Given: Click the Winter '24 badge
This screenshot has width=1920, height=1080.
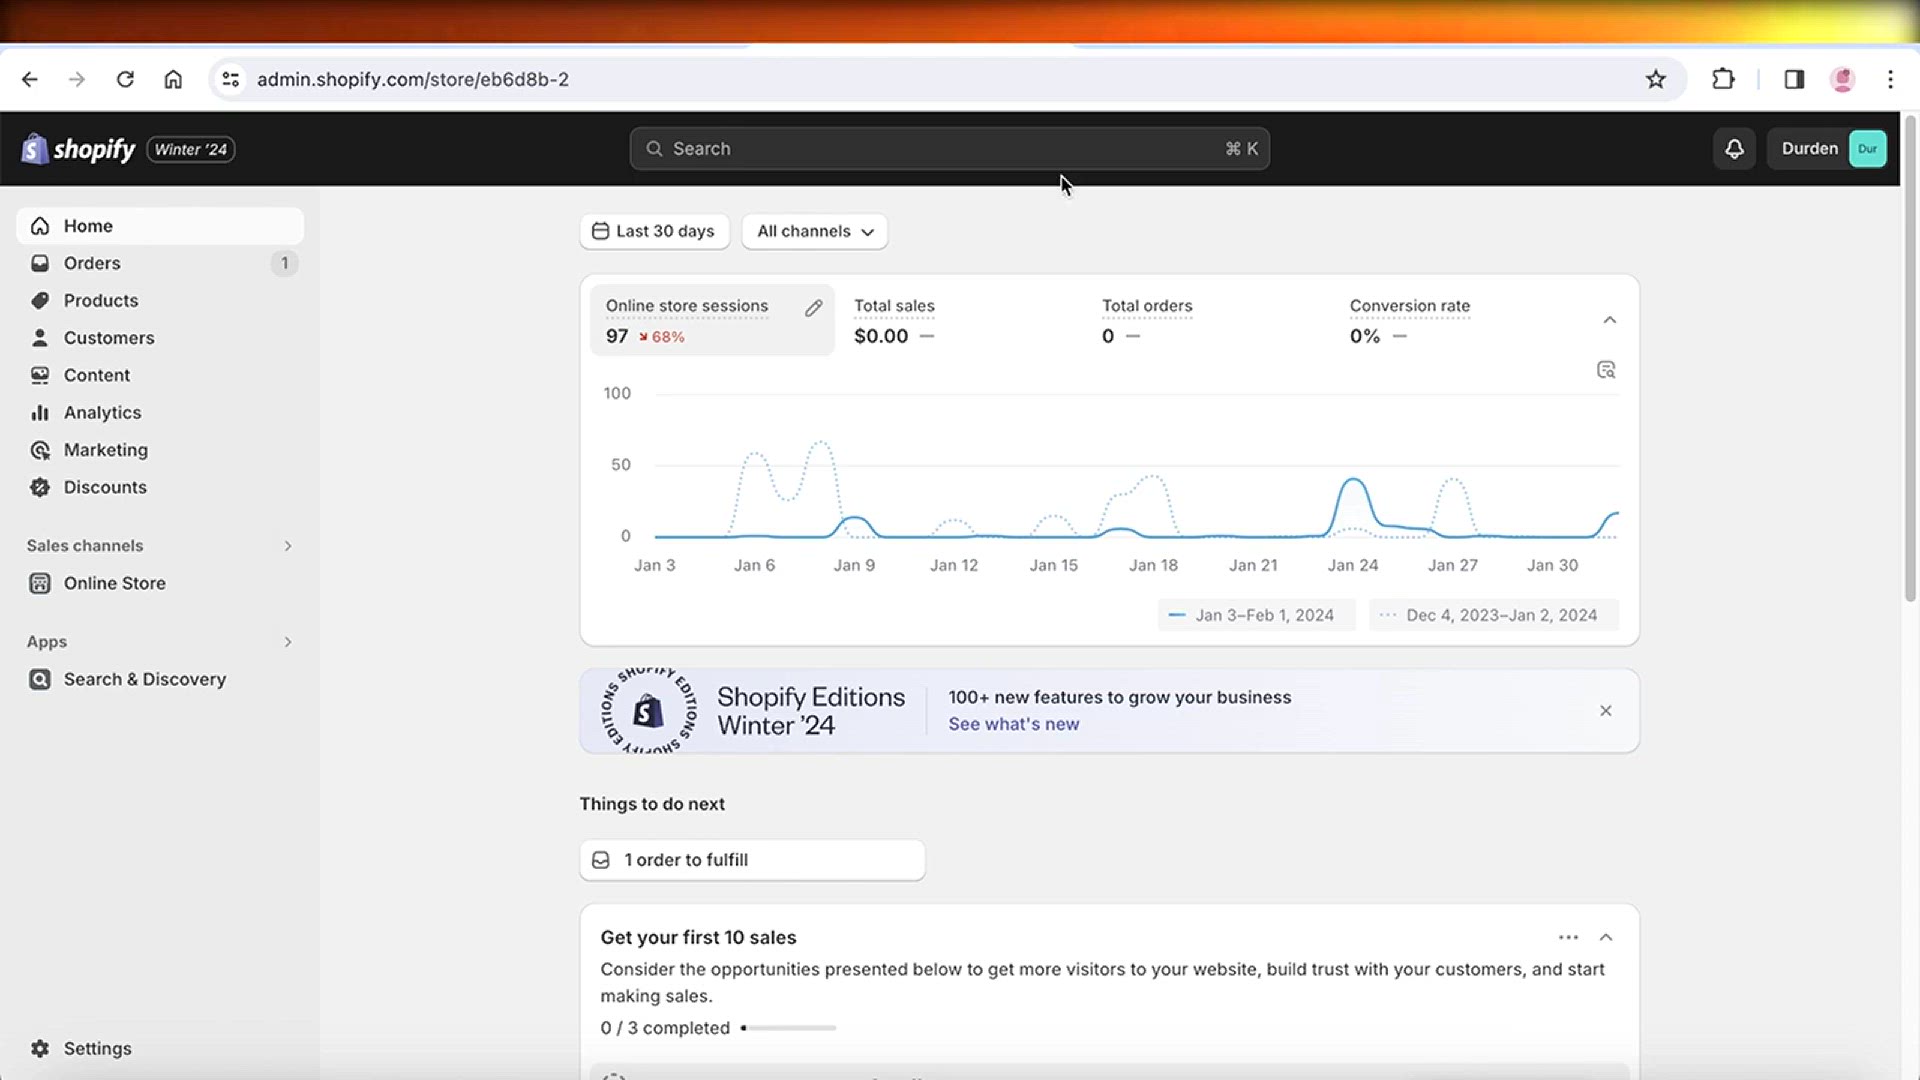Looking at the screenshot, I should [191, 149].
